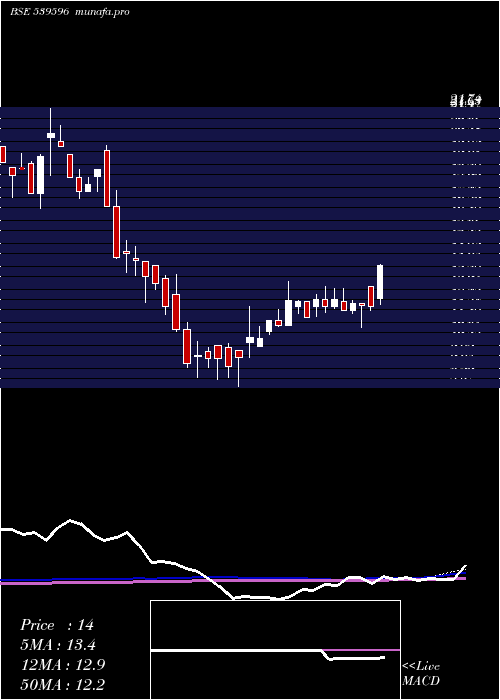Click the overlapping price labels atop the price axis

click(466, 100)
